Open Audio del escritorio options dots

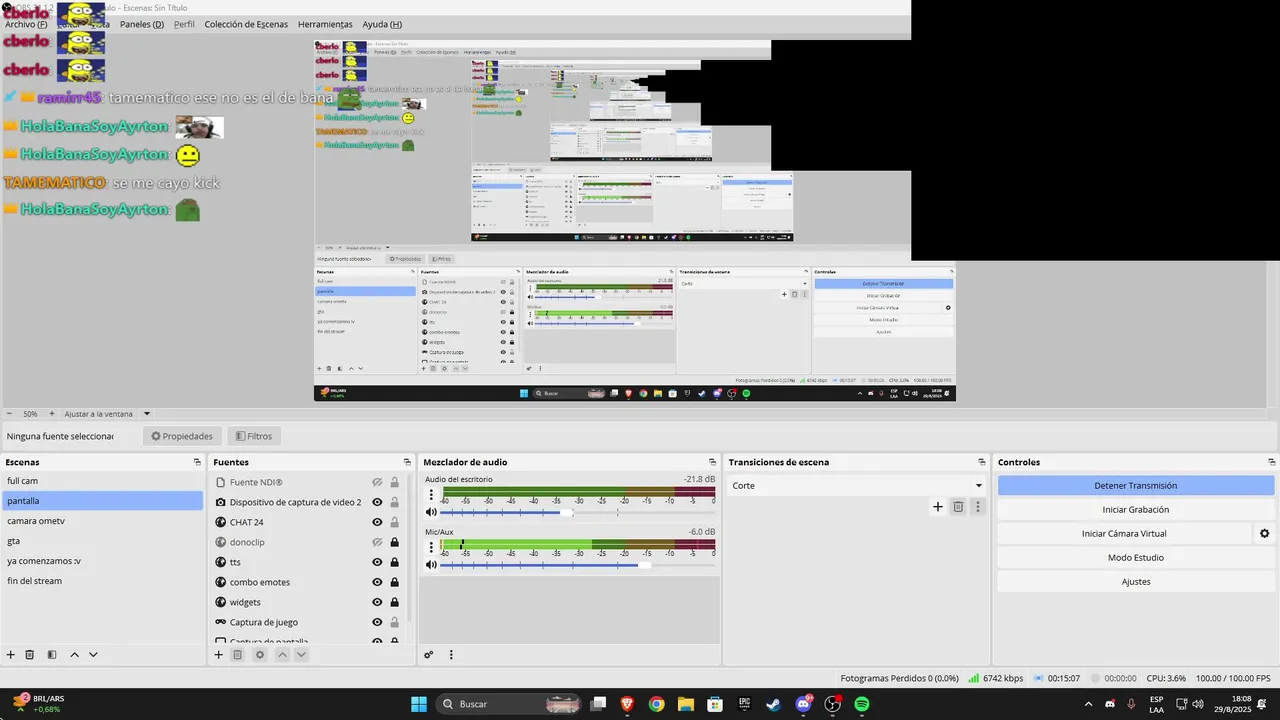[x=431, y=494]
